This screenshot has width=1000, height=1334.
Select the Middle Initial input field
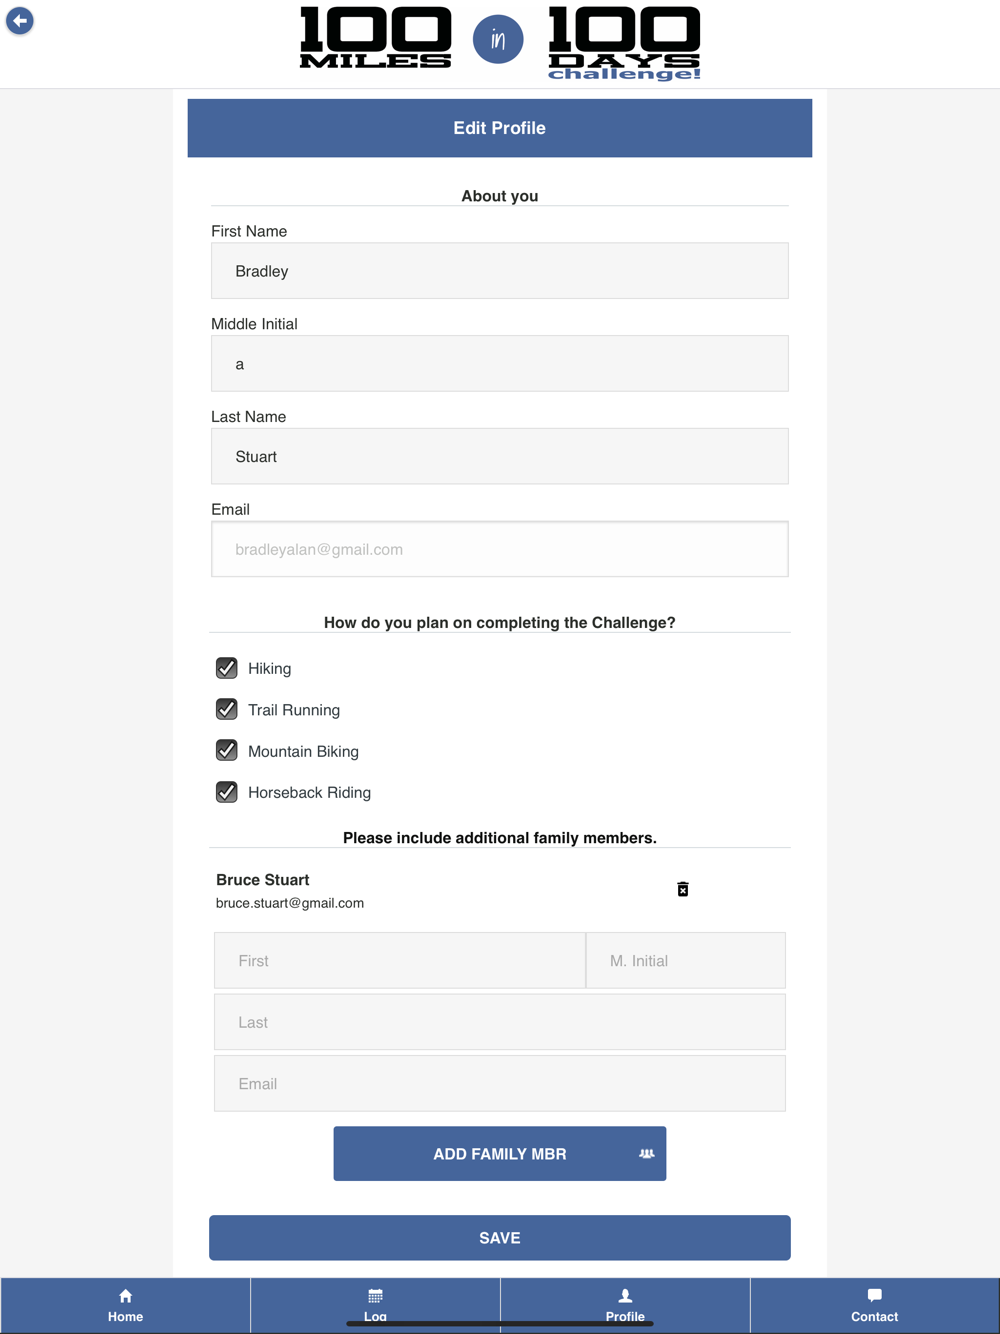(500, 364)
